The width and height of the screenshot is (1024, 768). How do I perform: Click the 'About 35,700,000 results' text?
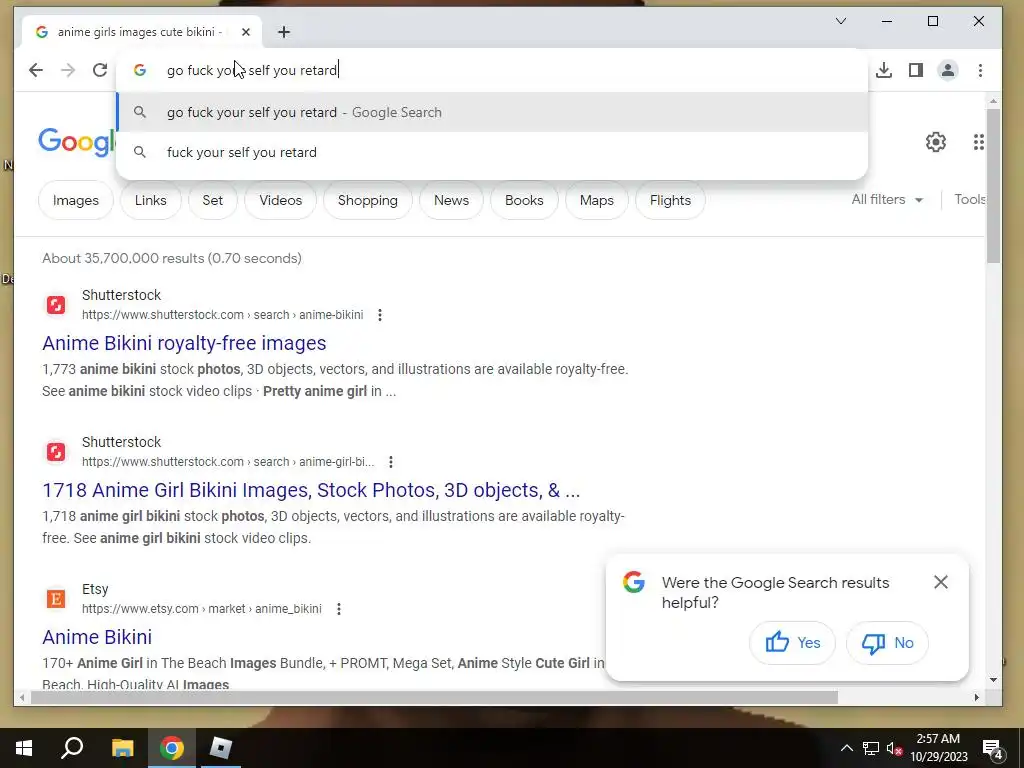pyautogui.click(x=172, y=258)
